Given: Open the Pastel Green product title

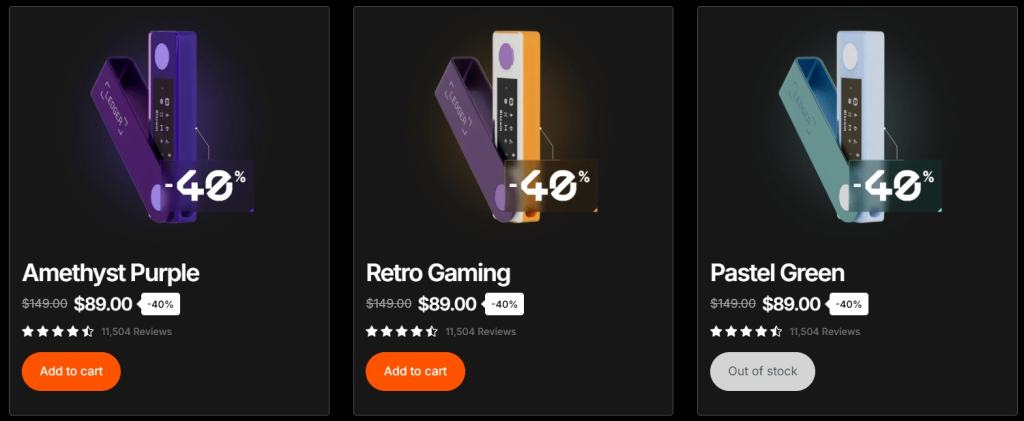Looking at the screenshot, I should coord(777,273).
